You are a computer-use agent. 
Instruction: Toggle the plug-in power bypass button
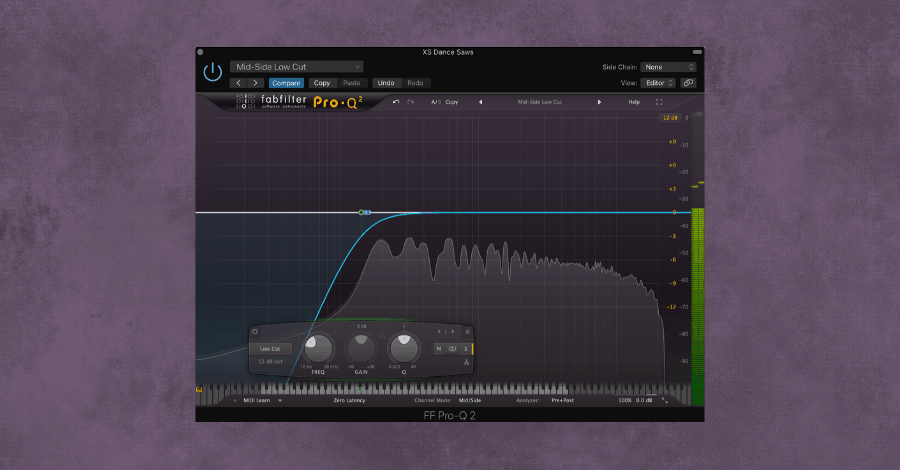(x=212, y=72)
